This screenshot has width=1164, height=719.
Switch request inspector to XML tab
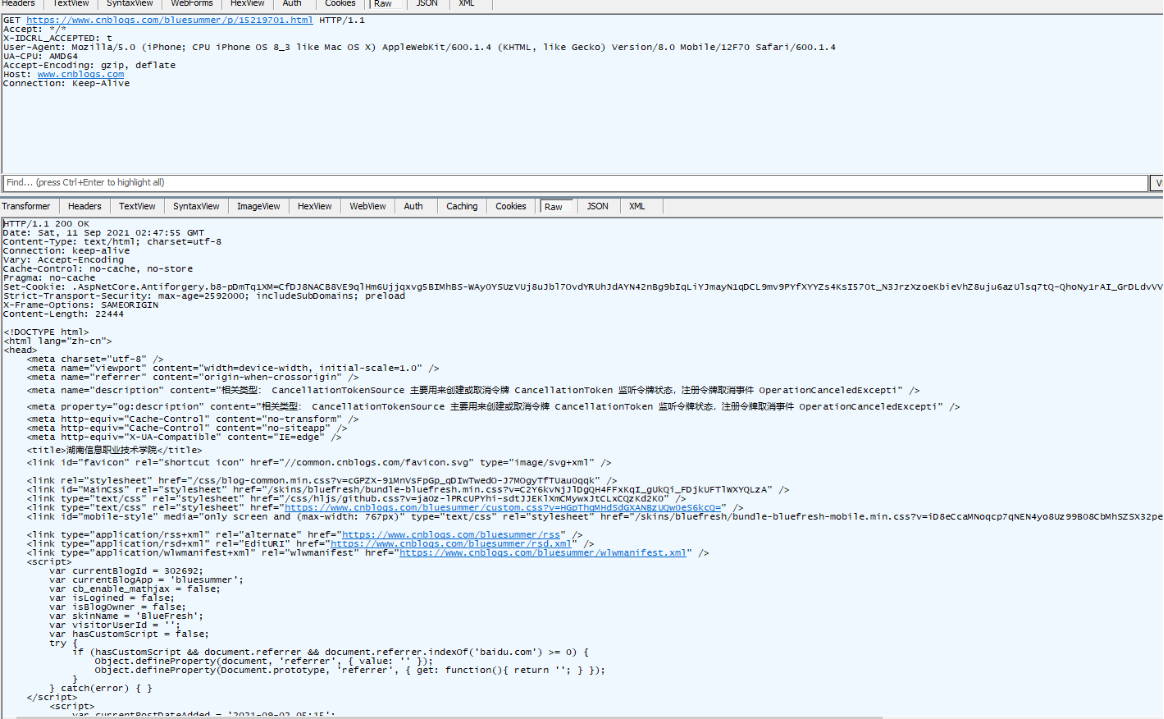(466, 4)
